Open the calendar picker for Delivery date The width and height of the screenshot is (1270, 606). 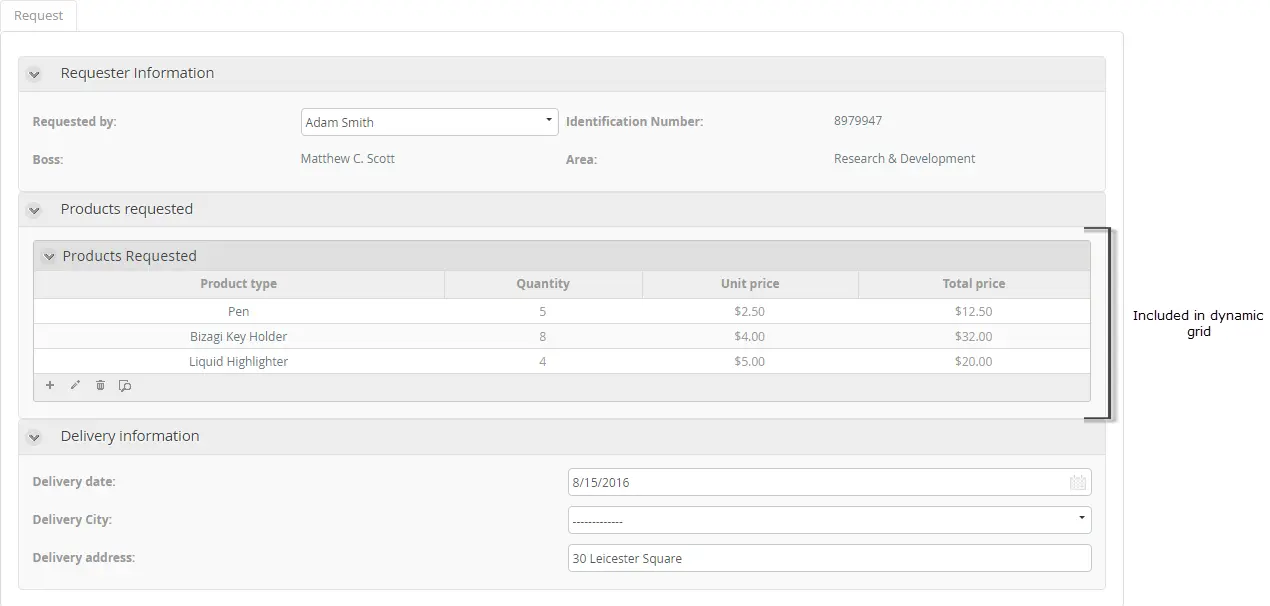(1078, 482)
